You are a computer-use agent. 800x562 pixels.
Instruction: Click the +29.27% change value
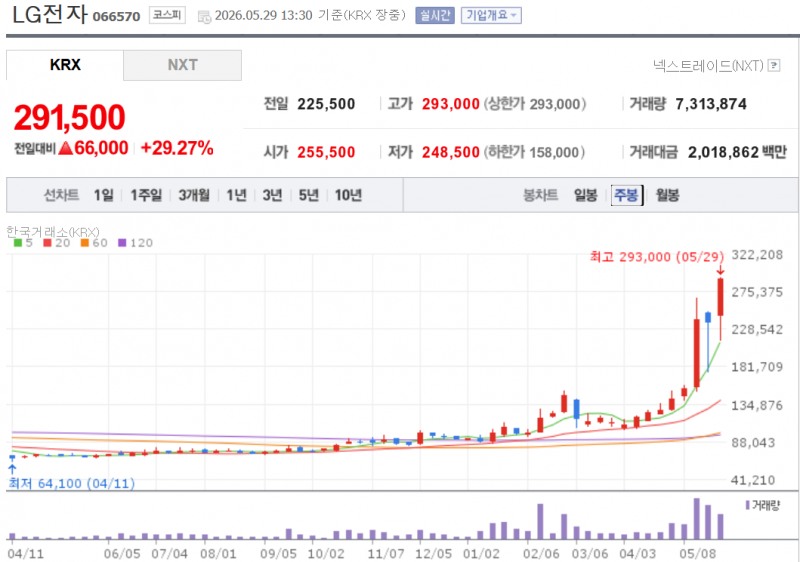177,148
